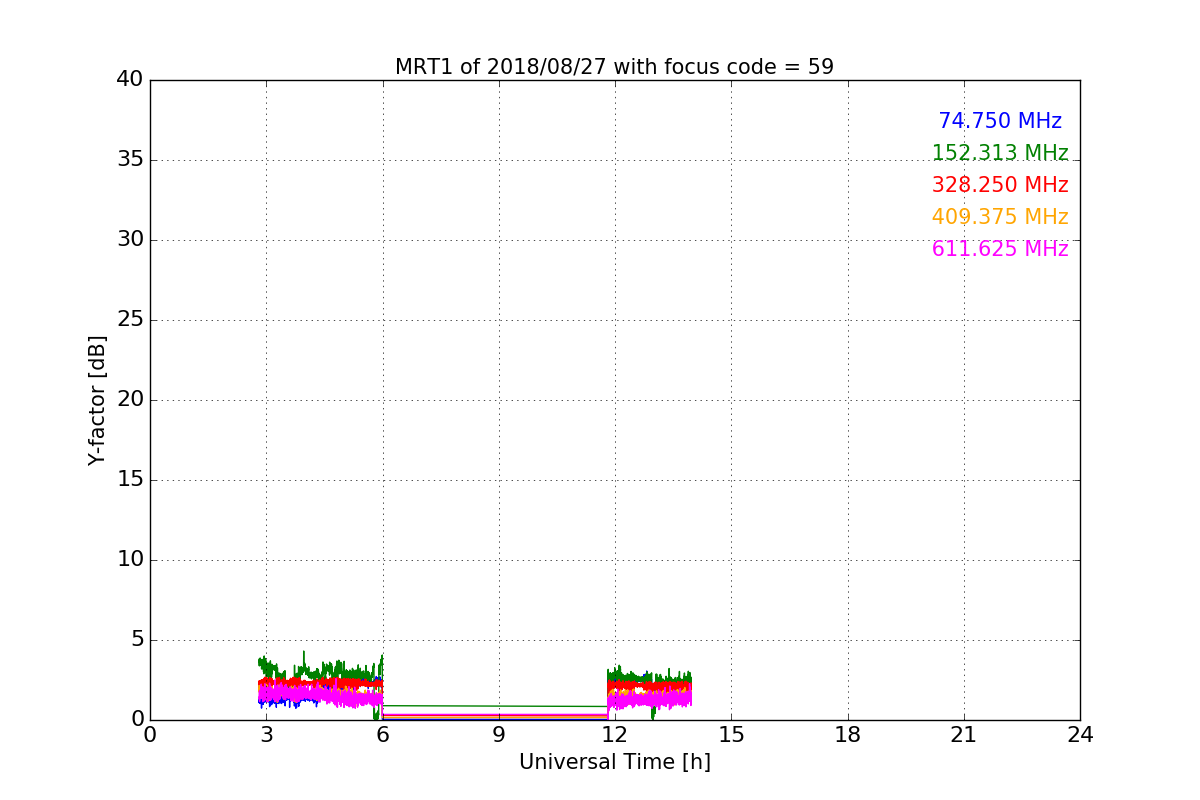This screenshot has height=800, width=1200.
Task: Click x-axis tick label 9
Action: 499,735
